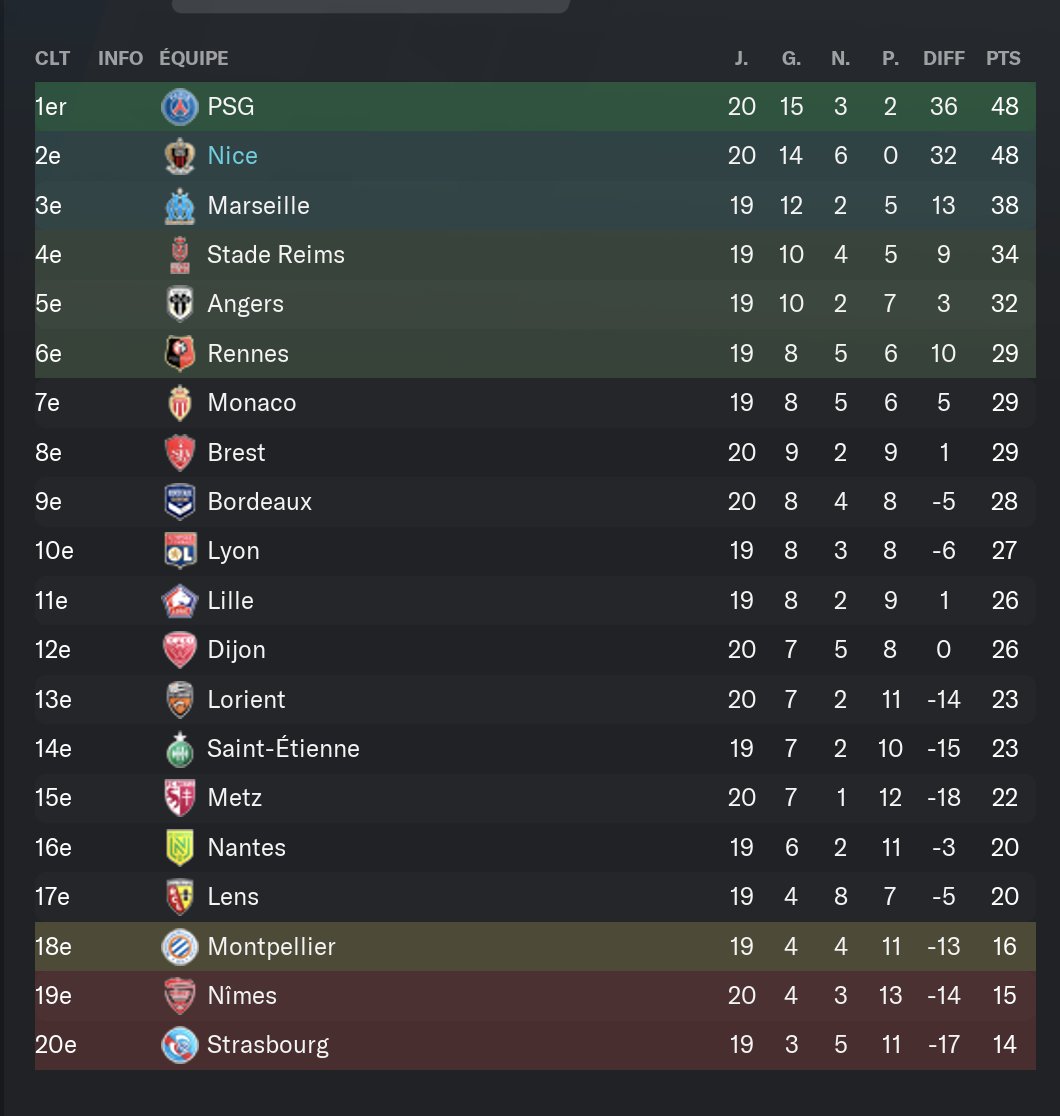
Task: Click the Nice club crest icon
Action: 180,156
